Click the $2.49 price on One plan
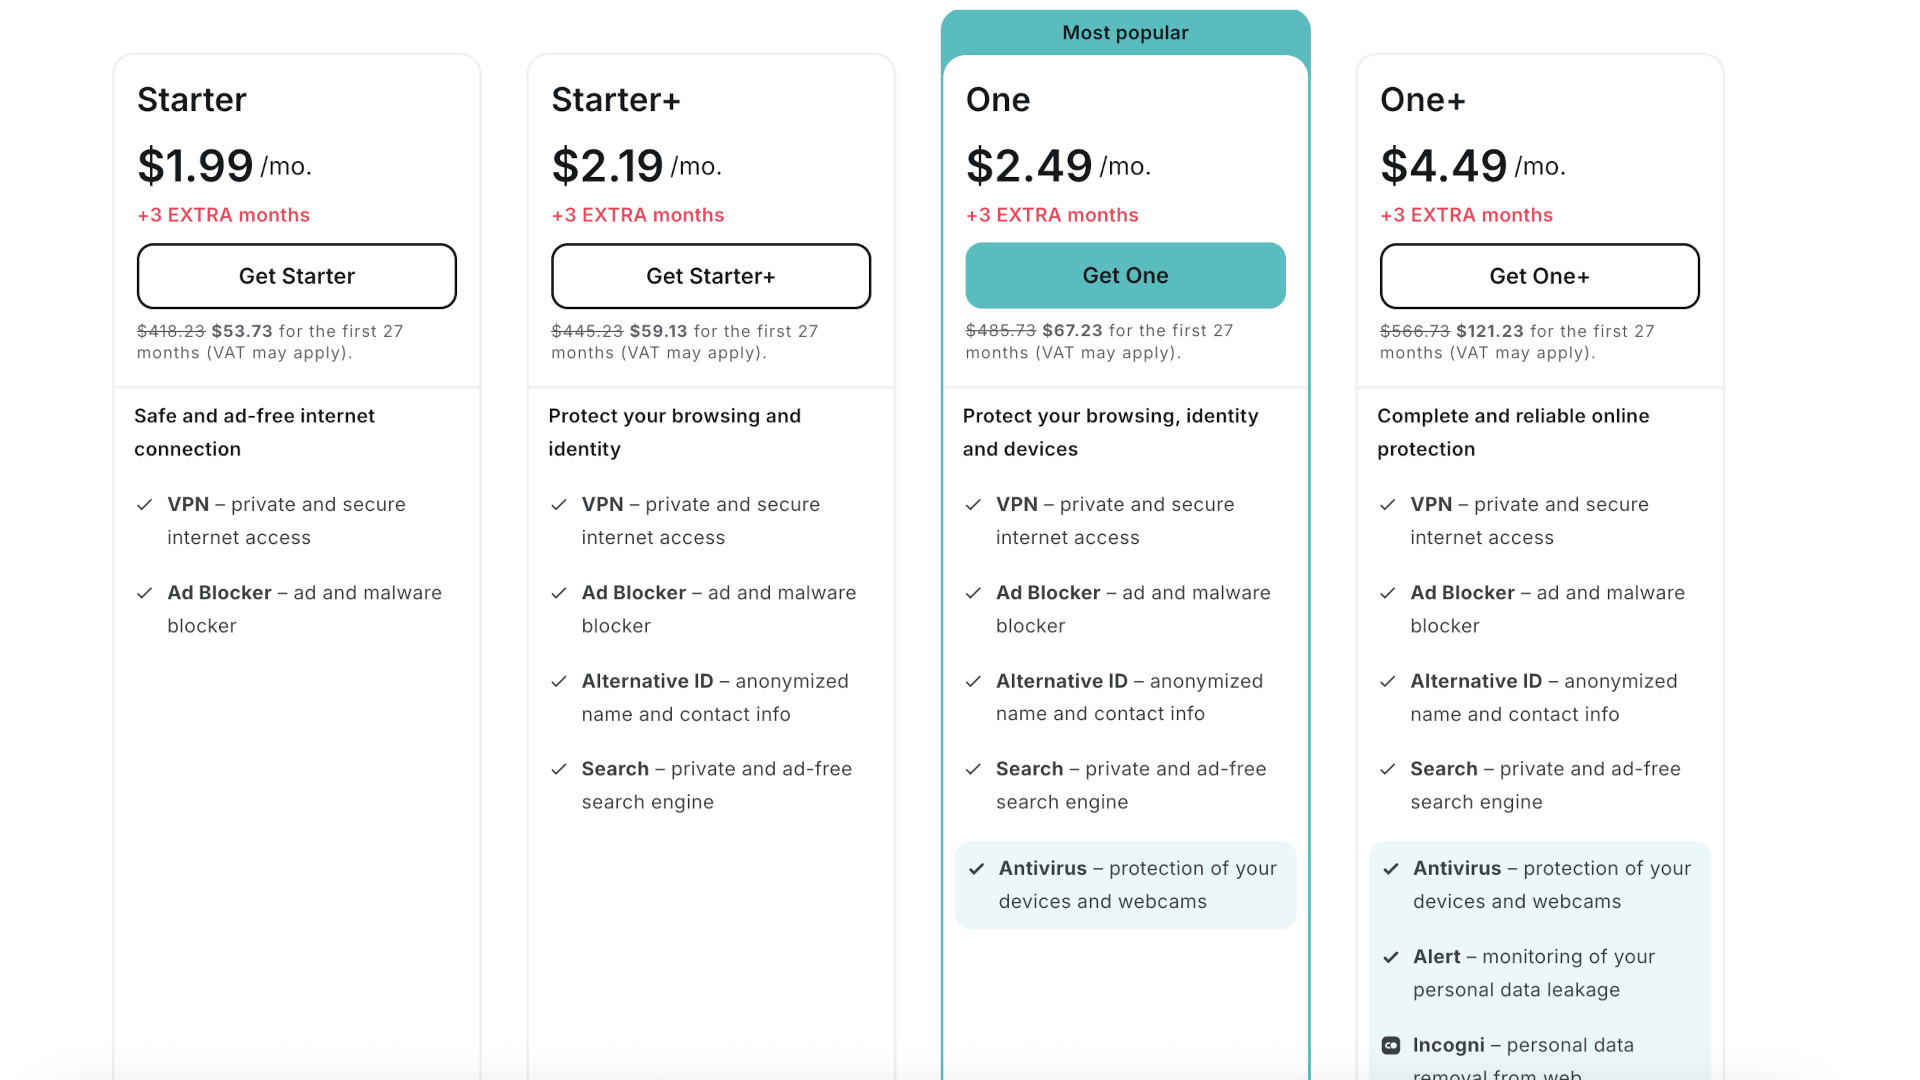The width and height of the screenshot is (1920, 1080). pyautogui.click(x=1029, y=166)
